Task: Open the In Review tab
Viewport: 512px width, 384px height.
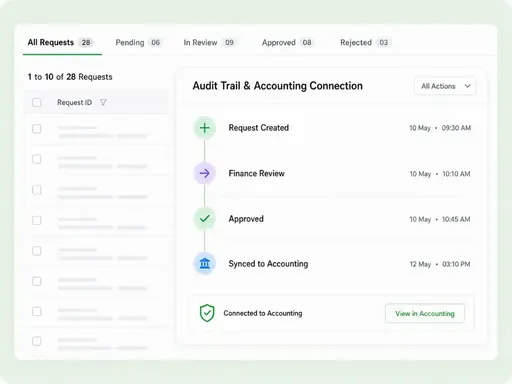Action: pos(210,43)
